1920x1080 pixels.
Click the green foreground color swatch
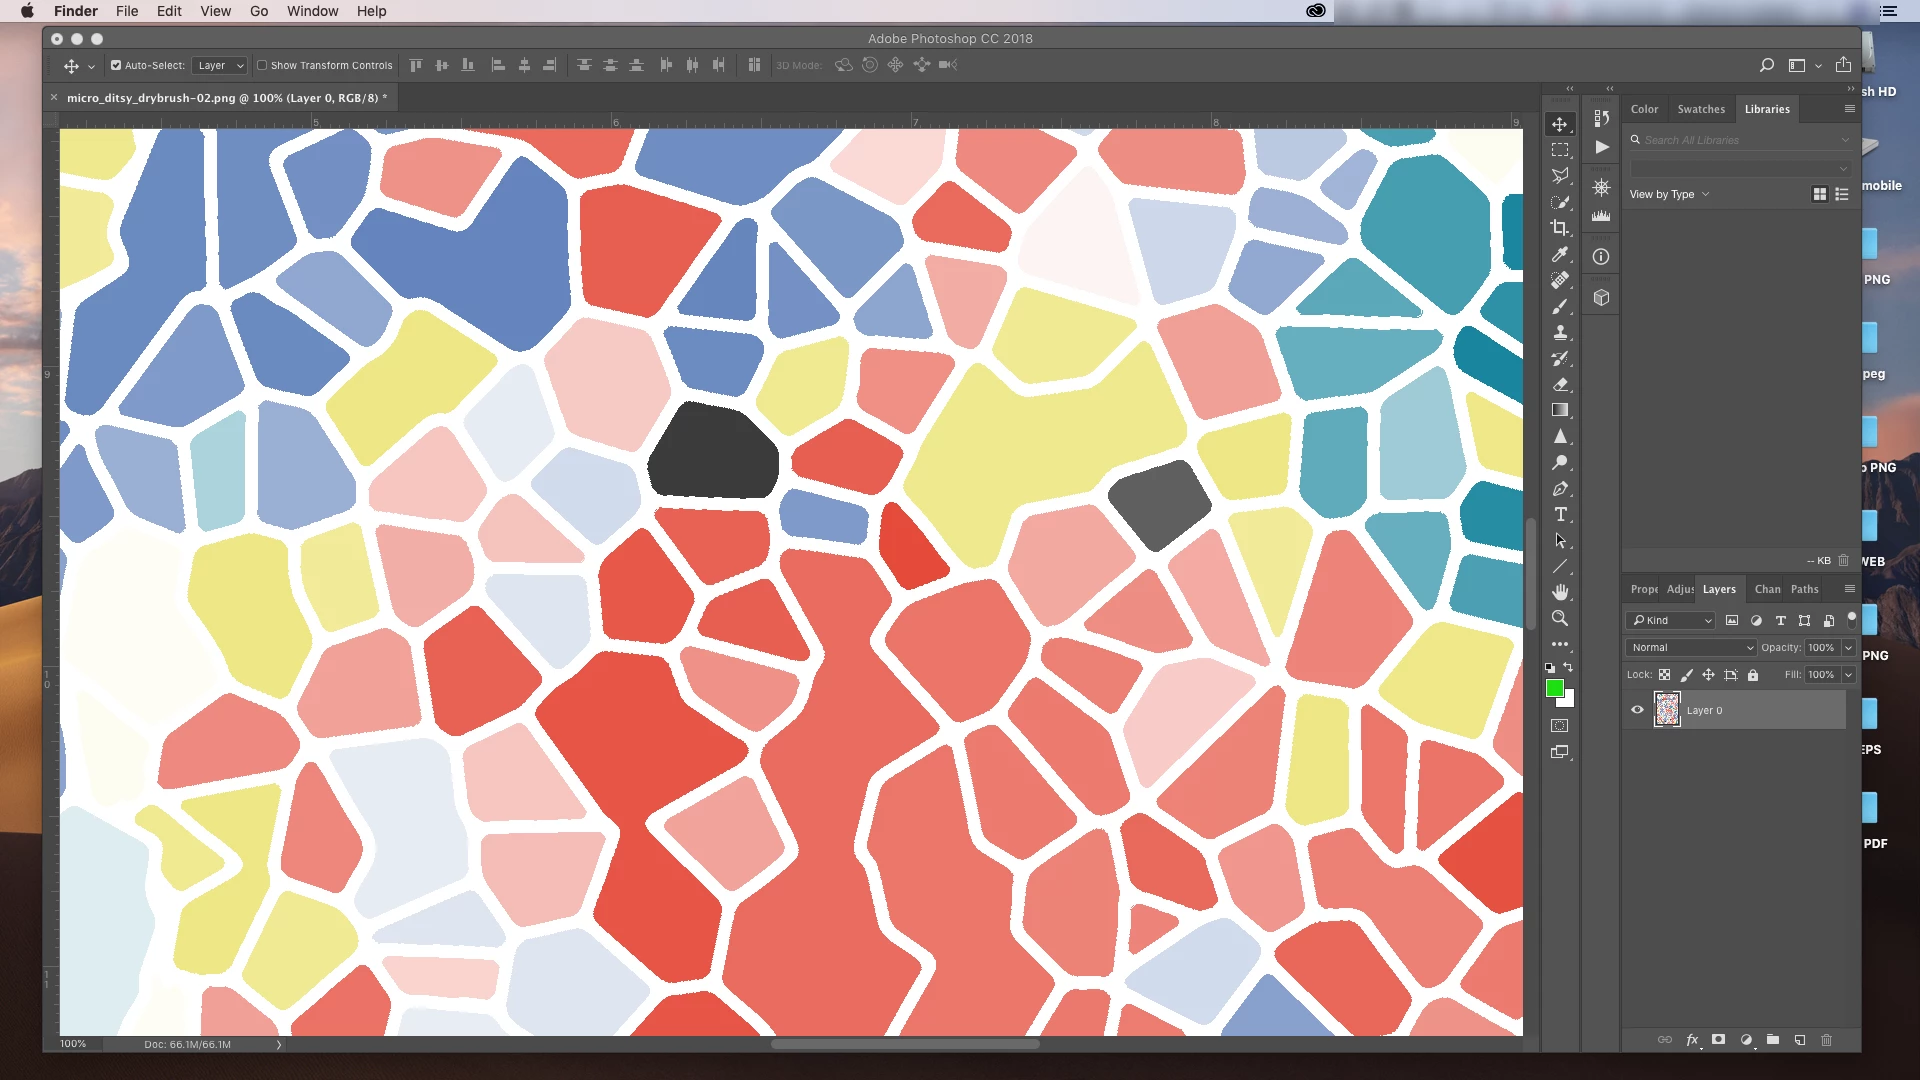click(1554, 688)
